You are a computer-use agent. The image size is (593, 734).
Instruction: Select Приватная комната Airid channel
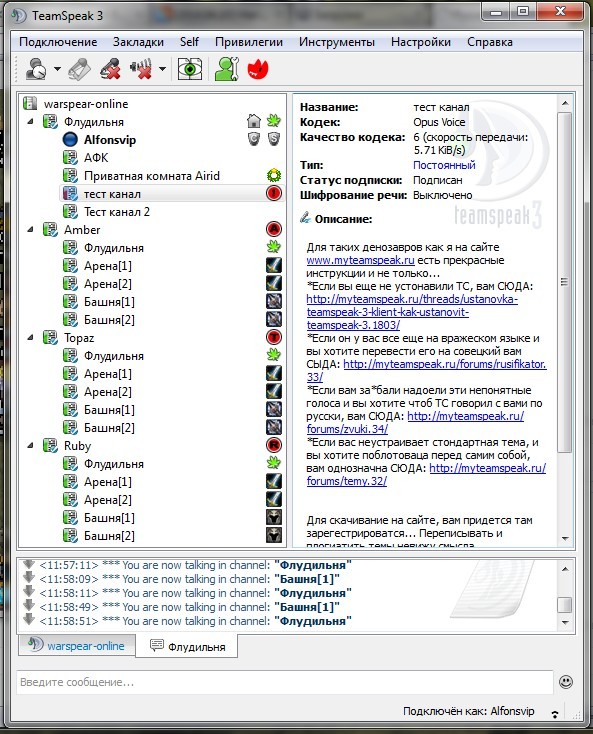pos(151,176)
